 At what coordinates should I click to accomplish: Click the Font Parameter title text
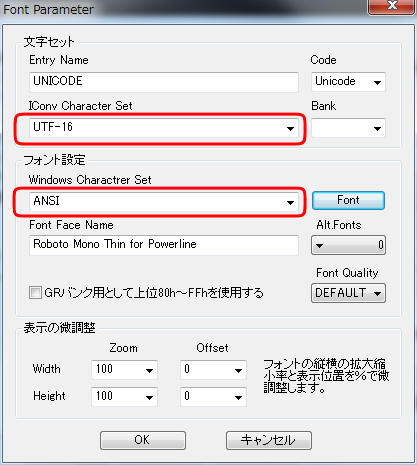(x=48, y=9)
